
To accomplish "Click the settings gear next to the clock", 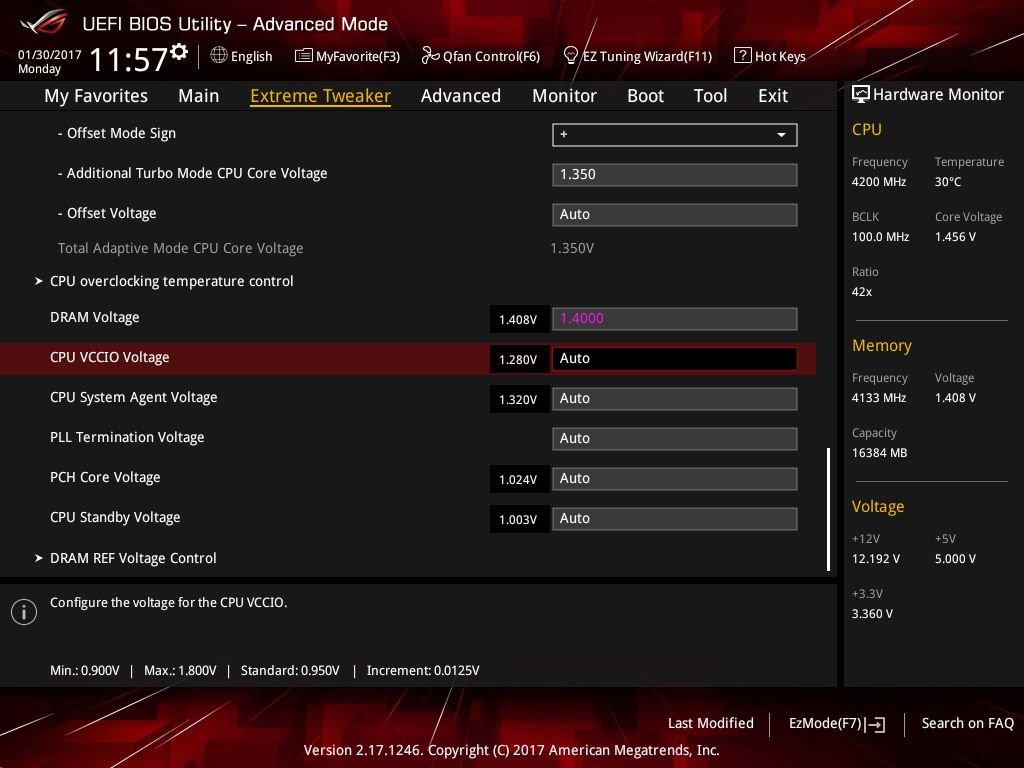I will point(180,52).
